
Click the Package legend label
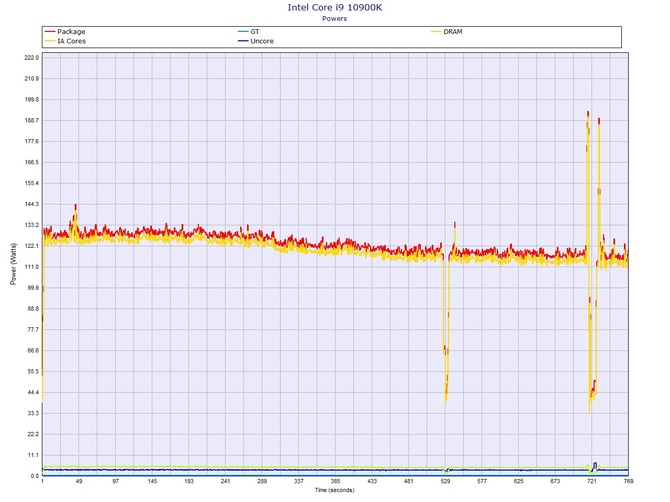coord(71,32)
